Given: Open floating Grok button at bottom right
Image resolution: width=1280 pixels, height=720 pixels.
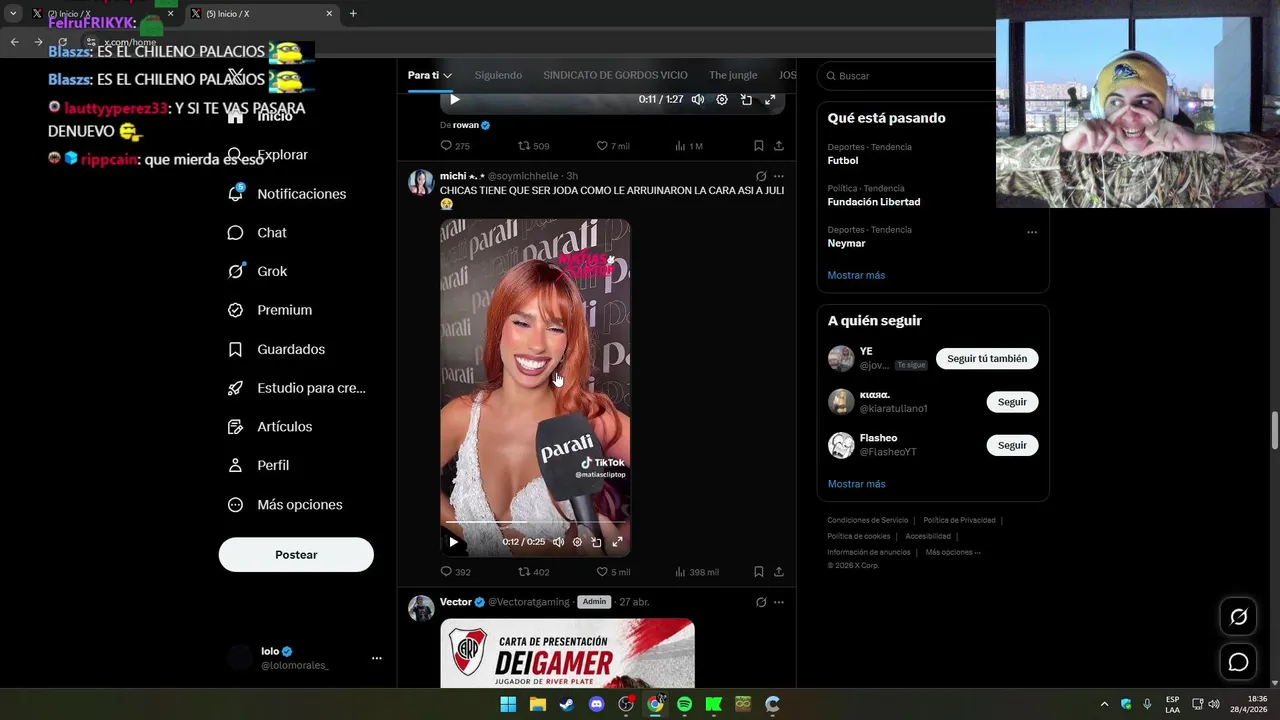Looking at the screenshot, I should pos(1238,617).
